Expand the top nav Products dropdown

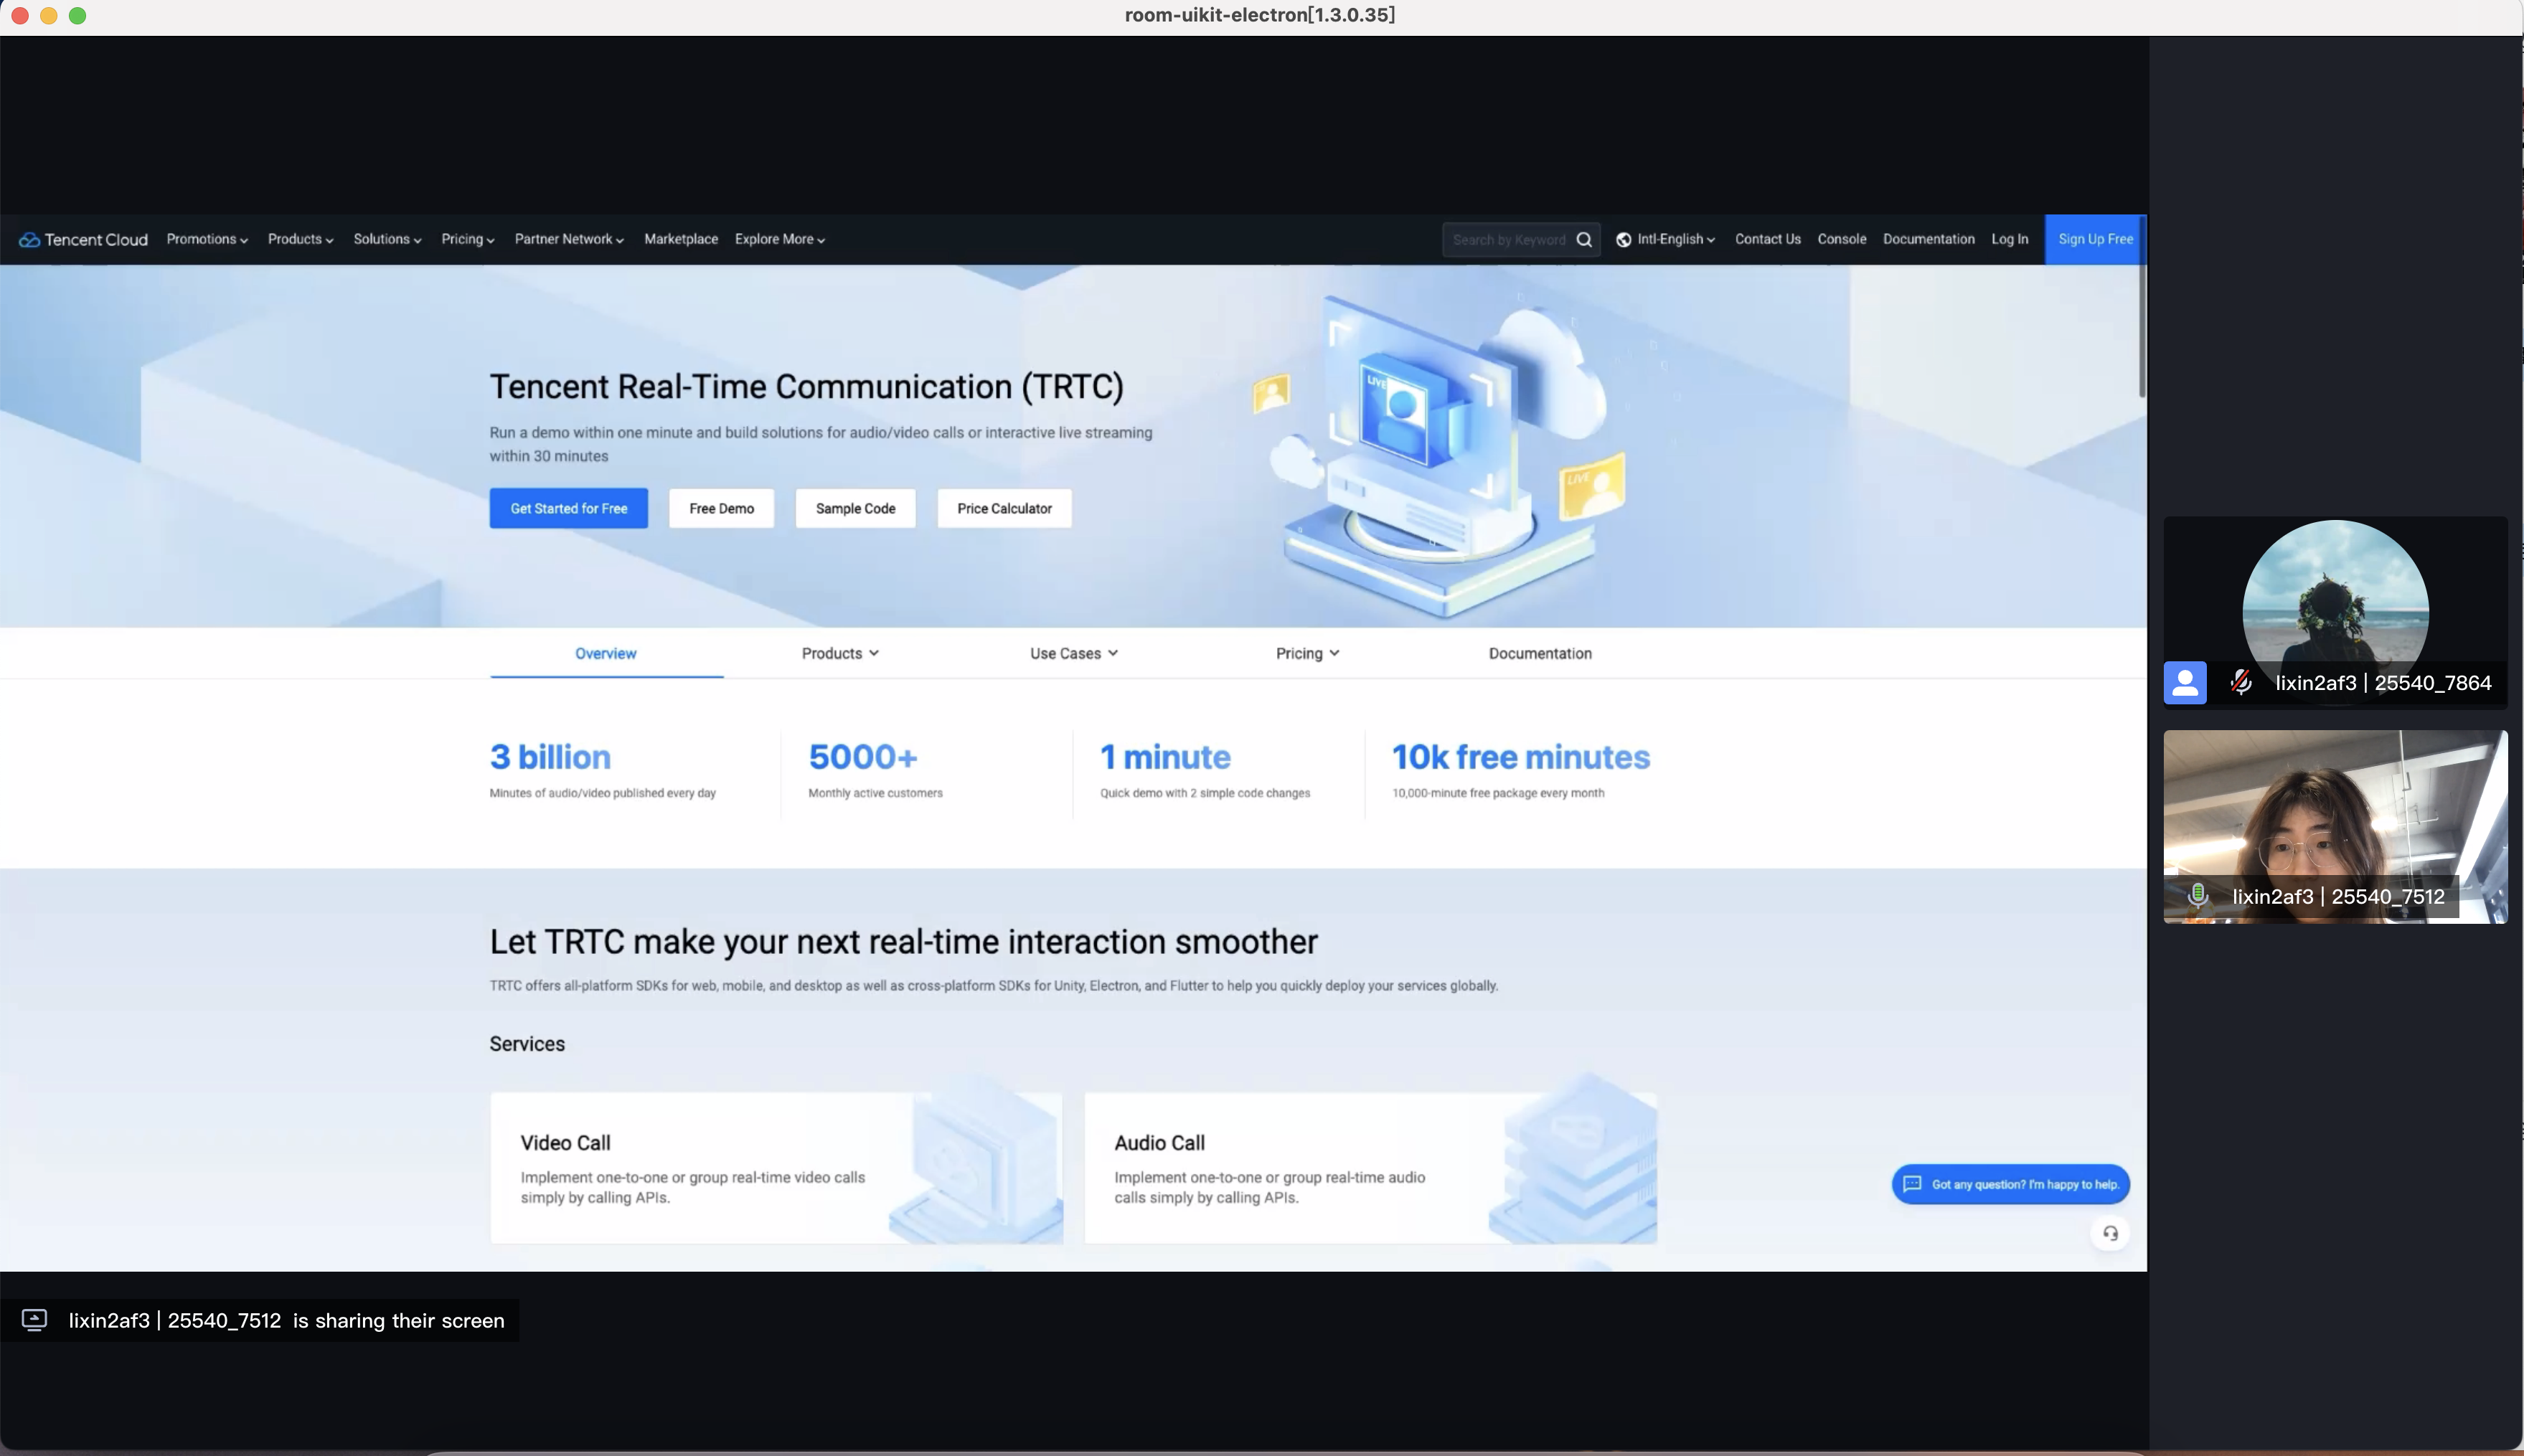(x=301, y=239)
